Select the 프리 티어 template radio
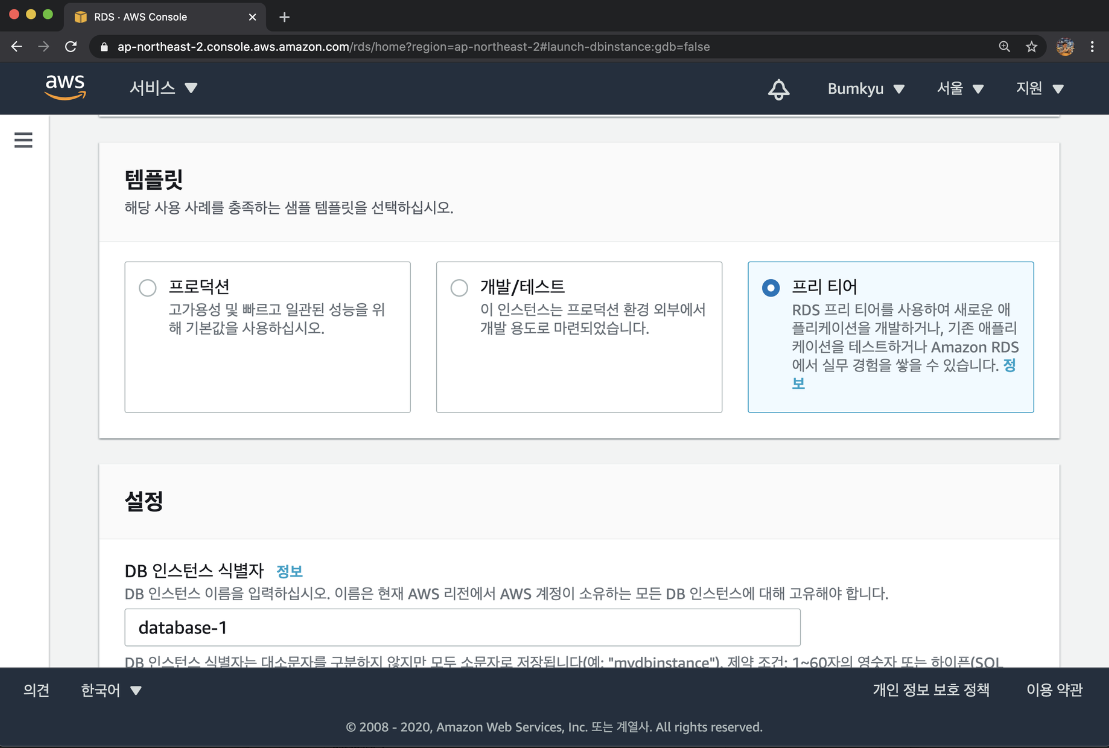 [x=771, y=288]
